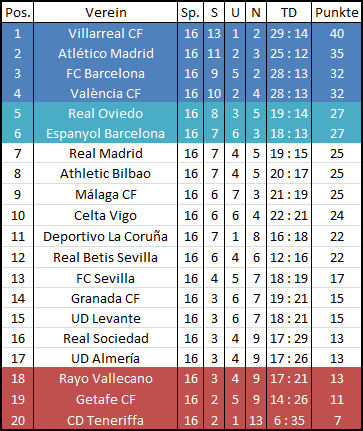Select Teneriffa's 6 : 35 goal difference
363x431 pixels.
[x=289, y=420]
